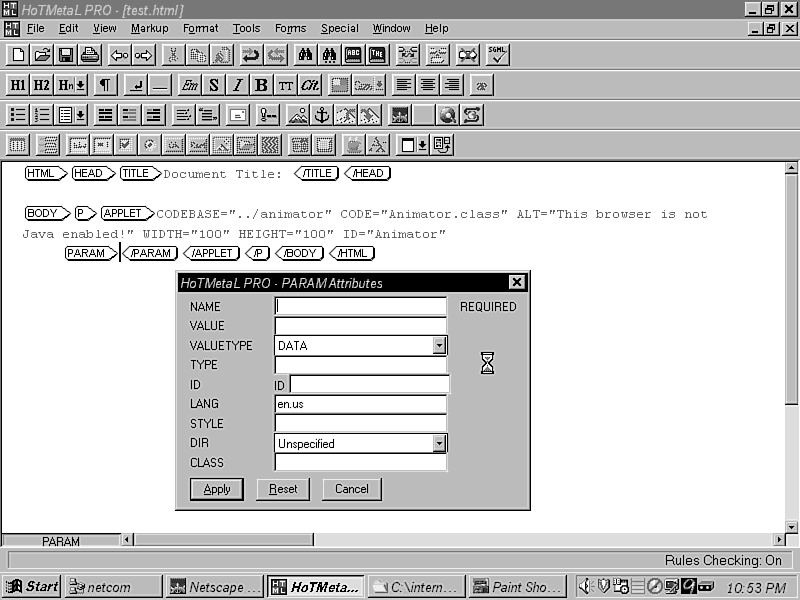
Task: Insert an anchor link
Action: (x=321, y=115)
